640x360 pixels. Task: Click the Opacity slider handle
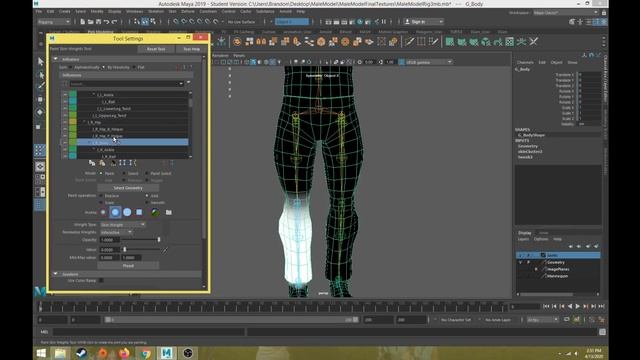[159, 240]
